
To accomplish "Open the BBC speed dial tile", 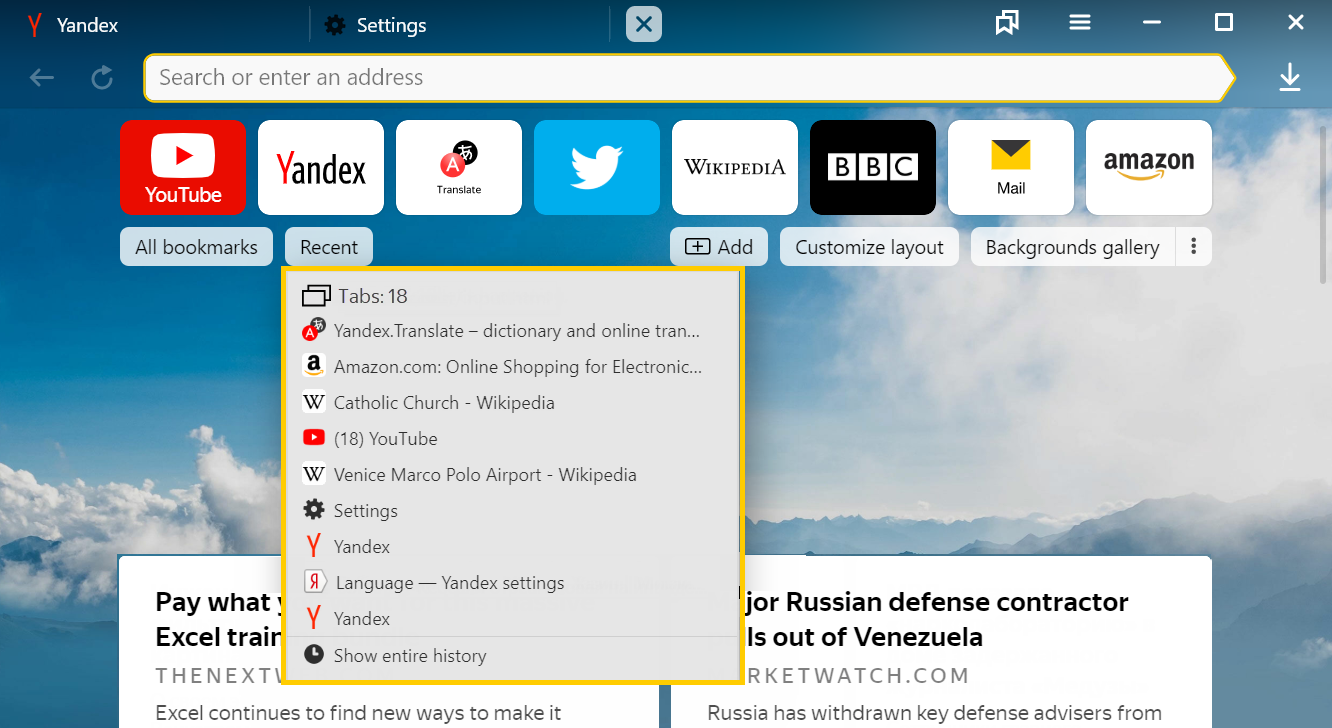I will point(873,167).
